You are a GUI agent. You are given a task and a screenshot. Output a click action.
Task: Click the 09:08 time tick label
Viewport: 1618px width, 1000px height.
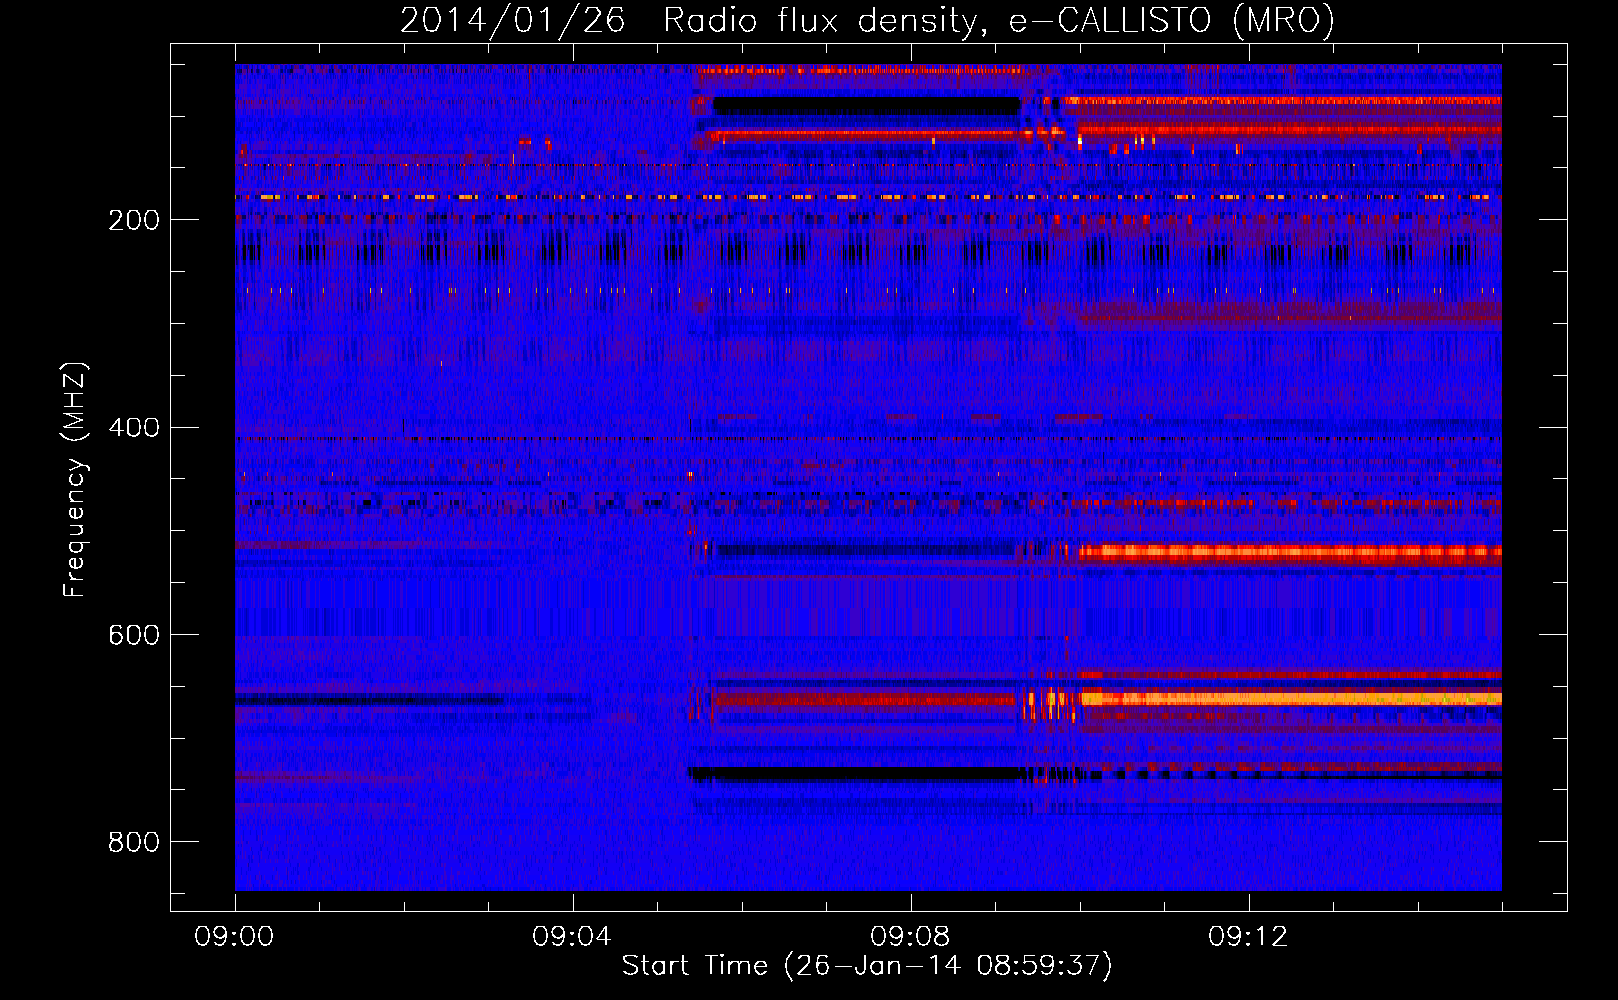[910, 937]
